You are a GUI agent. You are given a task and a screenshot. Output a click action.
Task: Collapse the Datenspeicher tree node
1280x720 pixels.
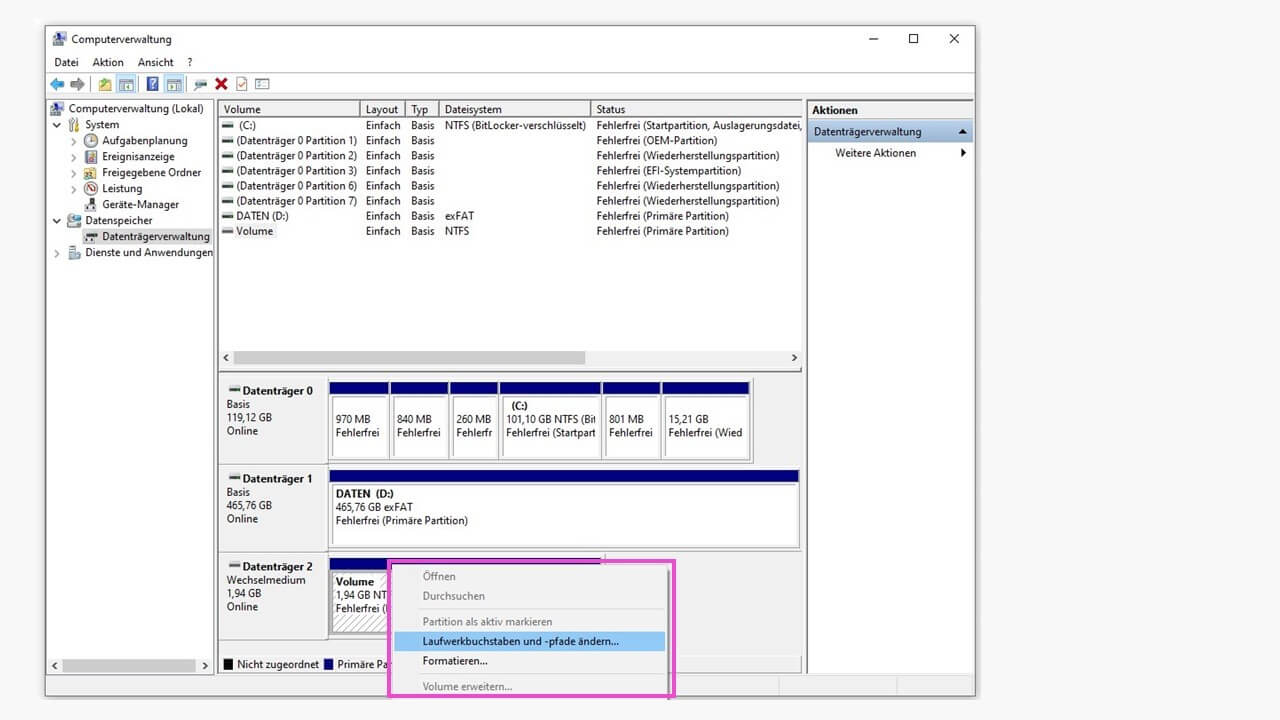(x=57, y=220)
